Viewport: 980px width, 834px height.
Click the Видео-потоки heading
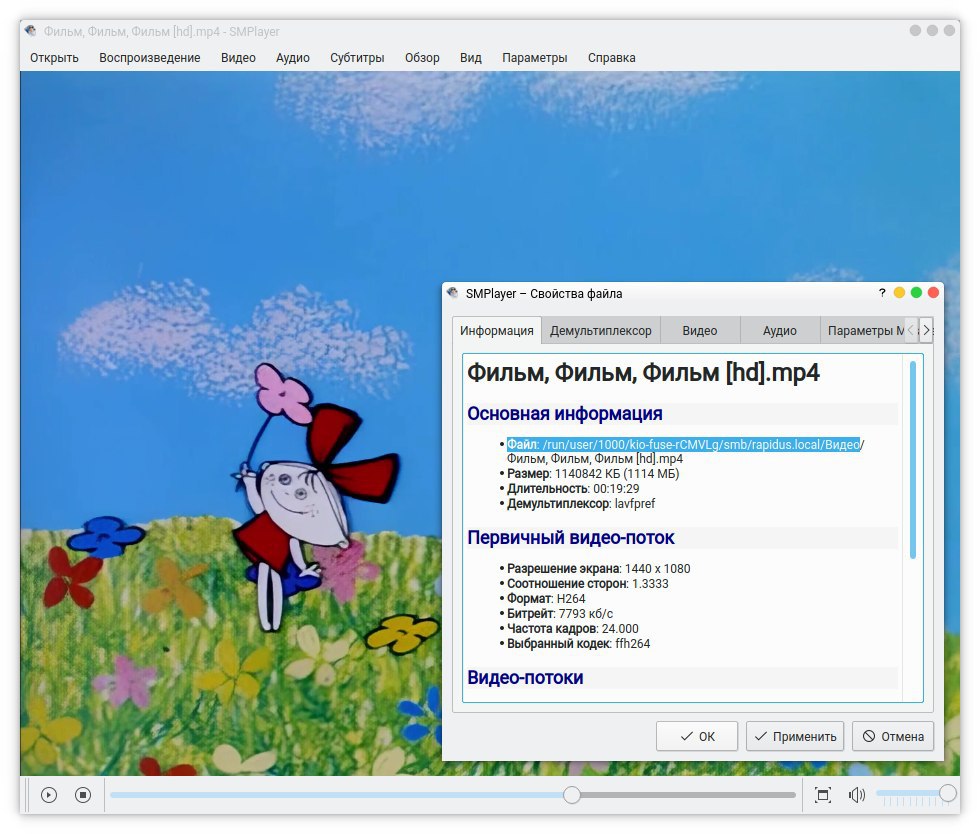525,677
